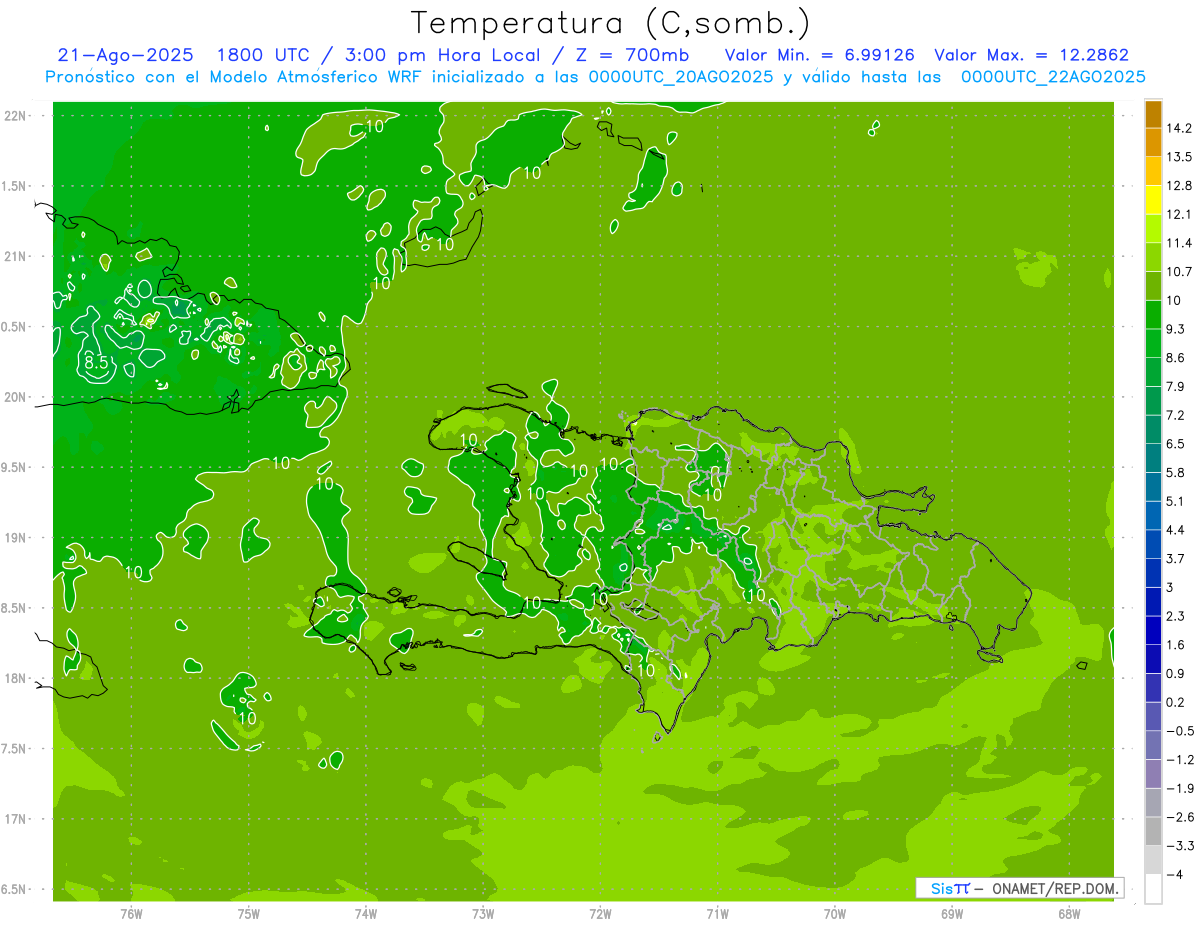Click the "8.5" contour label over Cuba
Image resolution: width=1200 pixels, height=927 pixels.
(97, 363)
